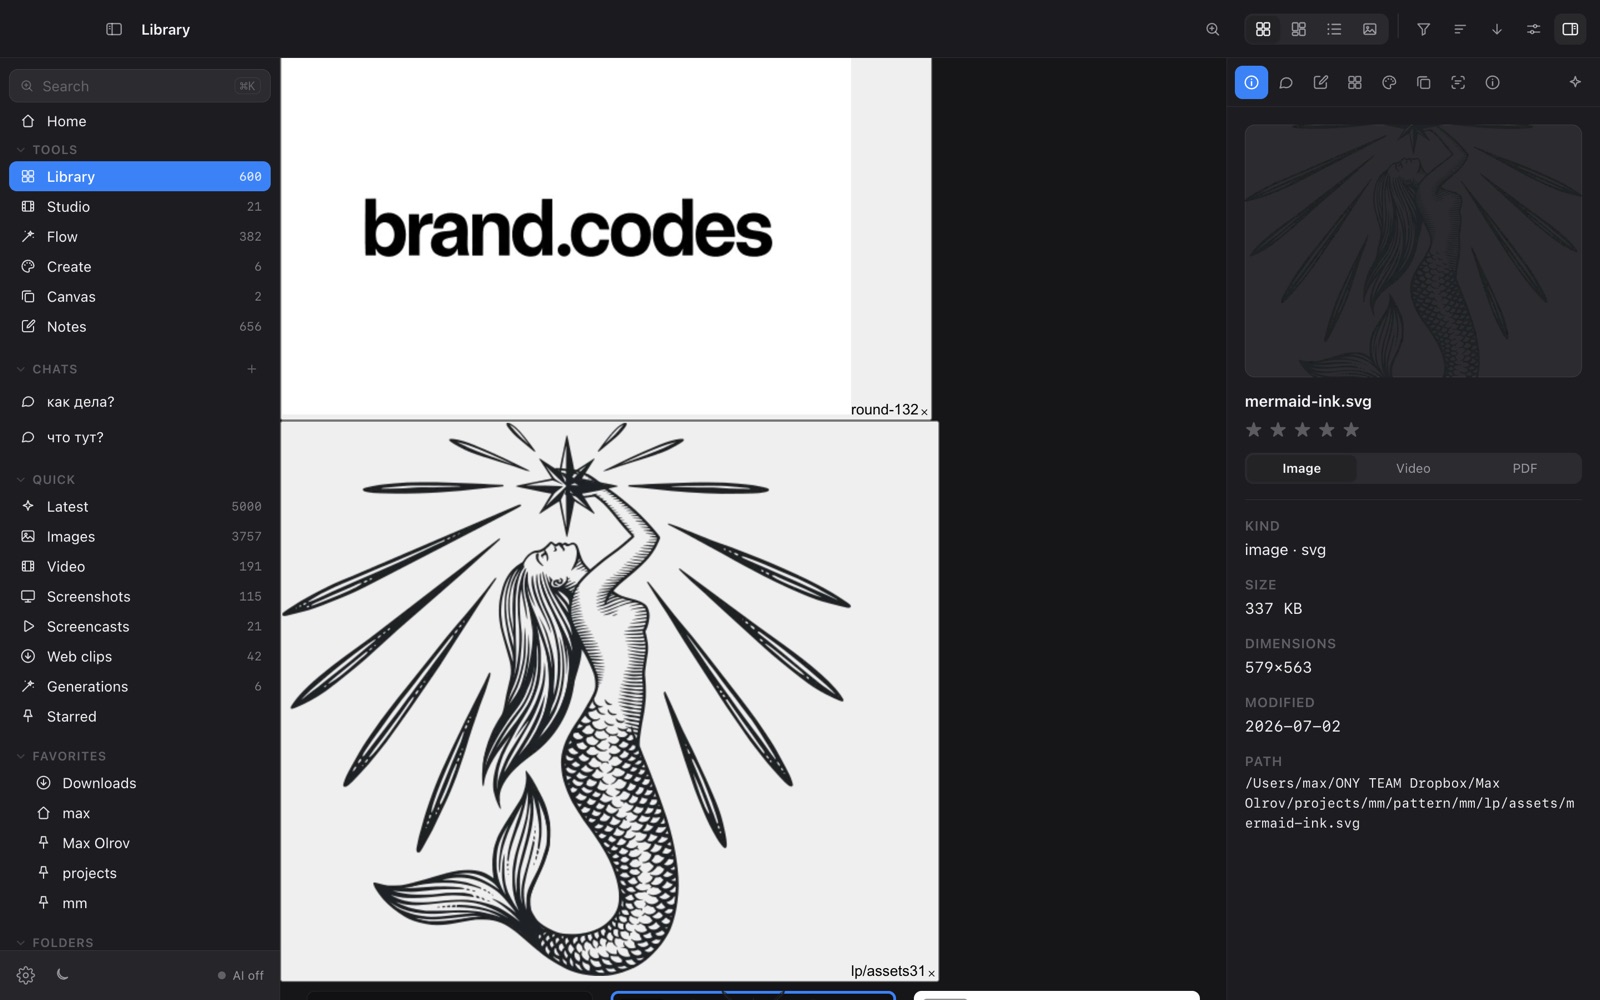Viewport: 1600px width, 1000px height.
Task: Switch to list view layout
Action: coord(1334,29)
